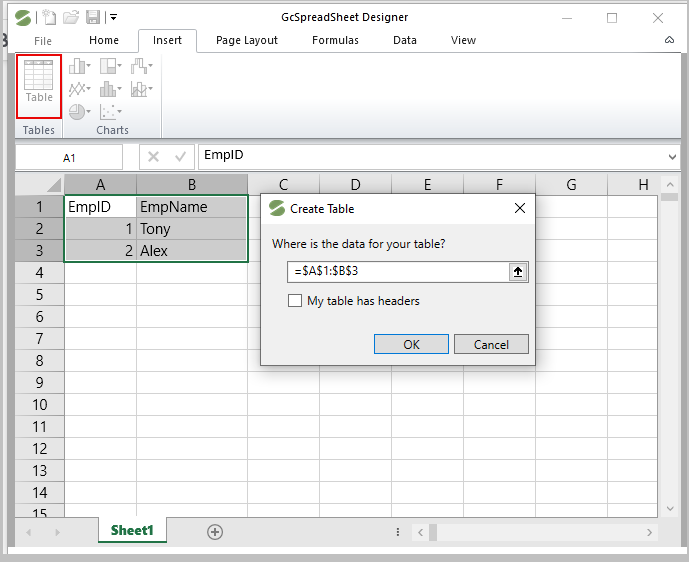
Task: Click cell containing Alex
Action: point(192,250)
